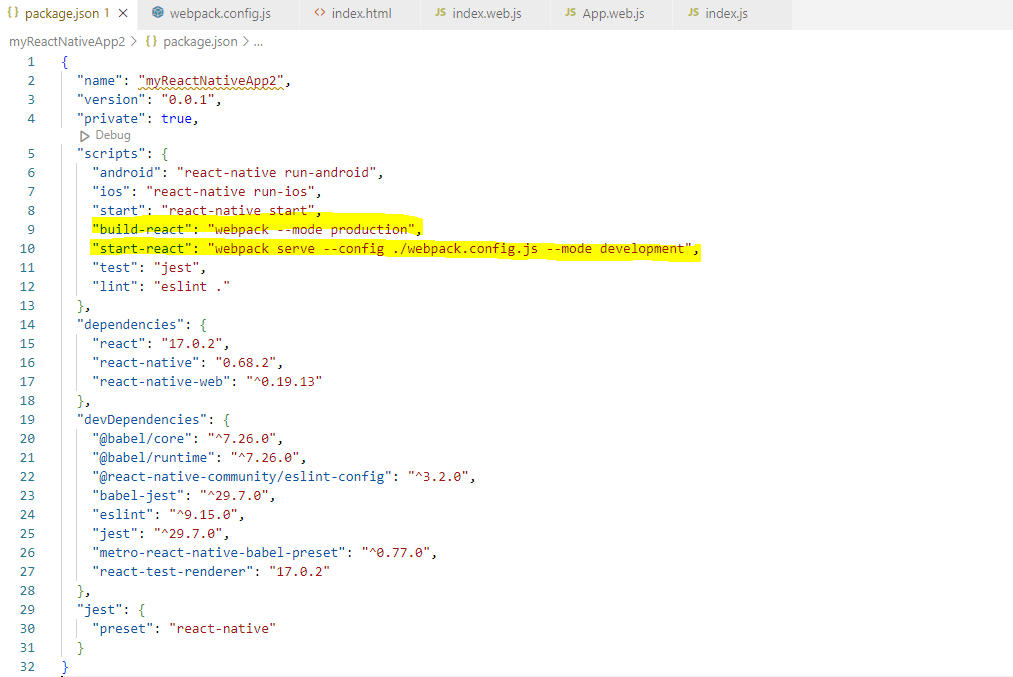Click the "devDependencies" key
Image resolution: width=1013 pixels, height=677 pixels.
coord(142,419)
